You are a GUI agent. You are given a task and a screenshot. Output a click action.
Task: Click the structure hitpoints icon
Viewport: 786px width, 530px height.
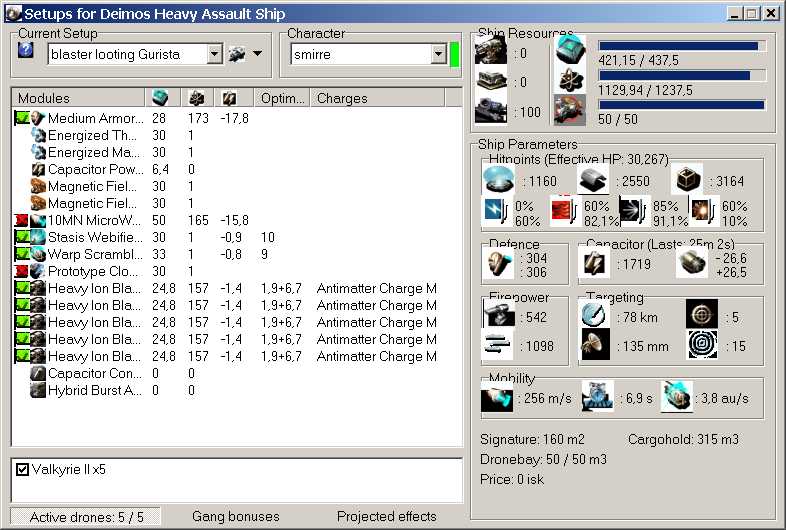(686, 179)
